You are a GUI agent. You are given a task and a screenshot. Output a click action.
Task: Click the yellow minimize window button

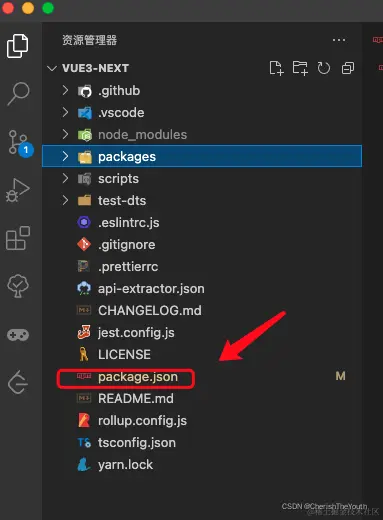pyautogui.click(x=28, y=8)
